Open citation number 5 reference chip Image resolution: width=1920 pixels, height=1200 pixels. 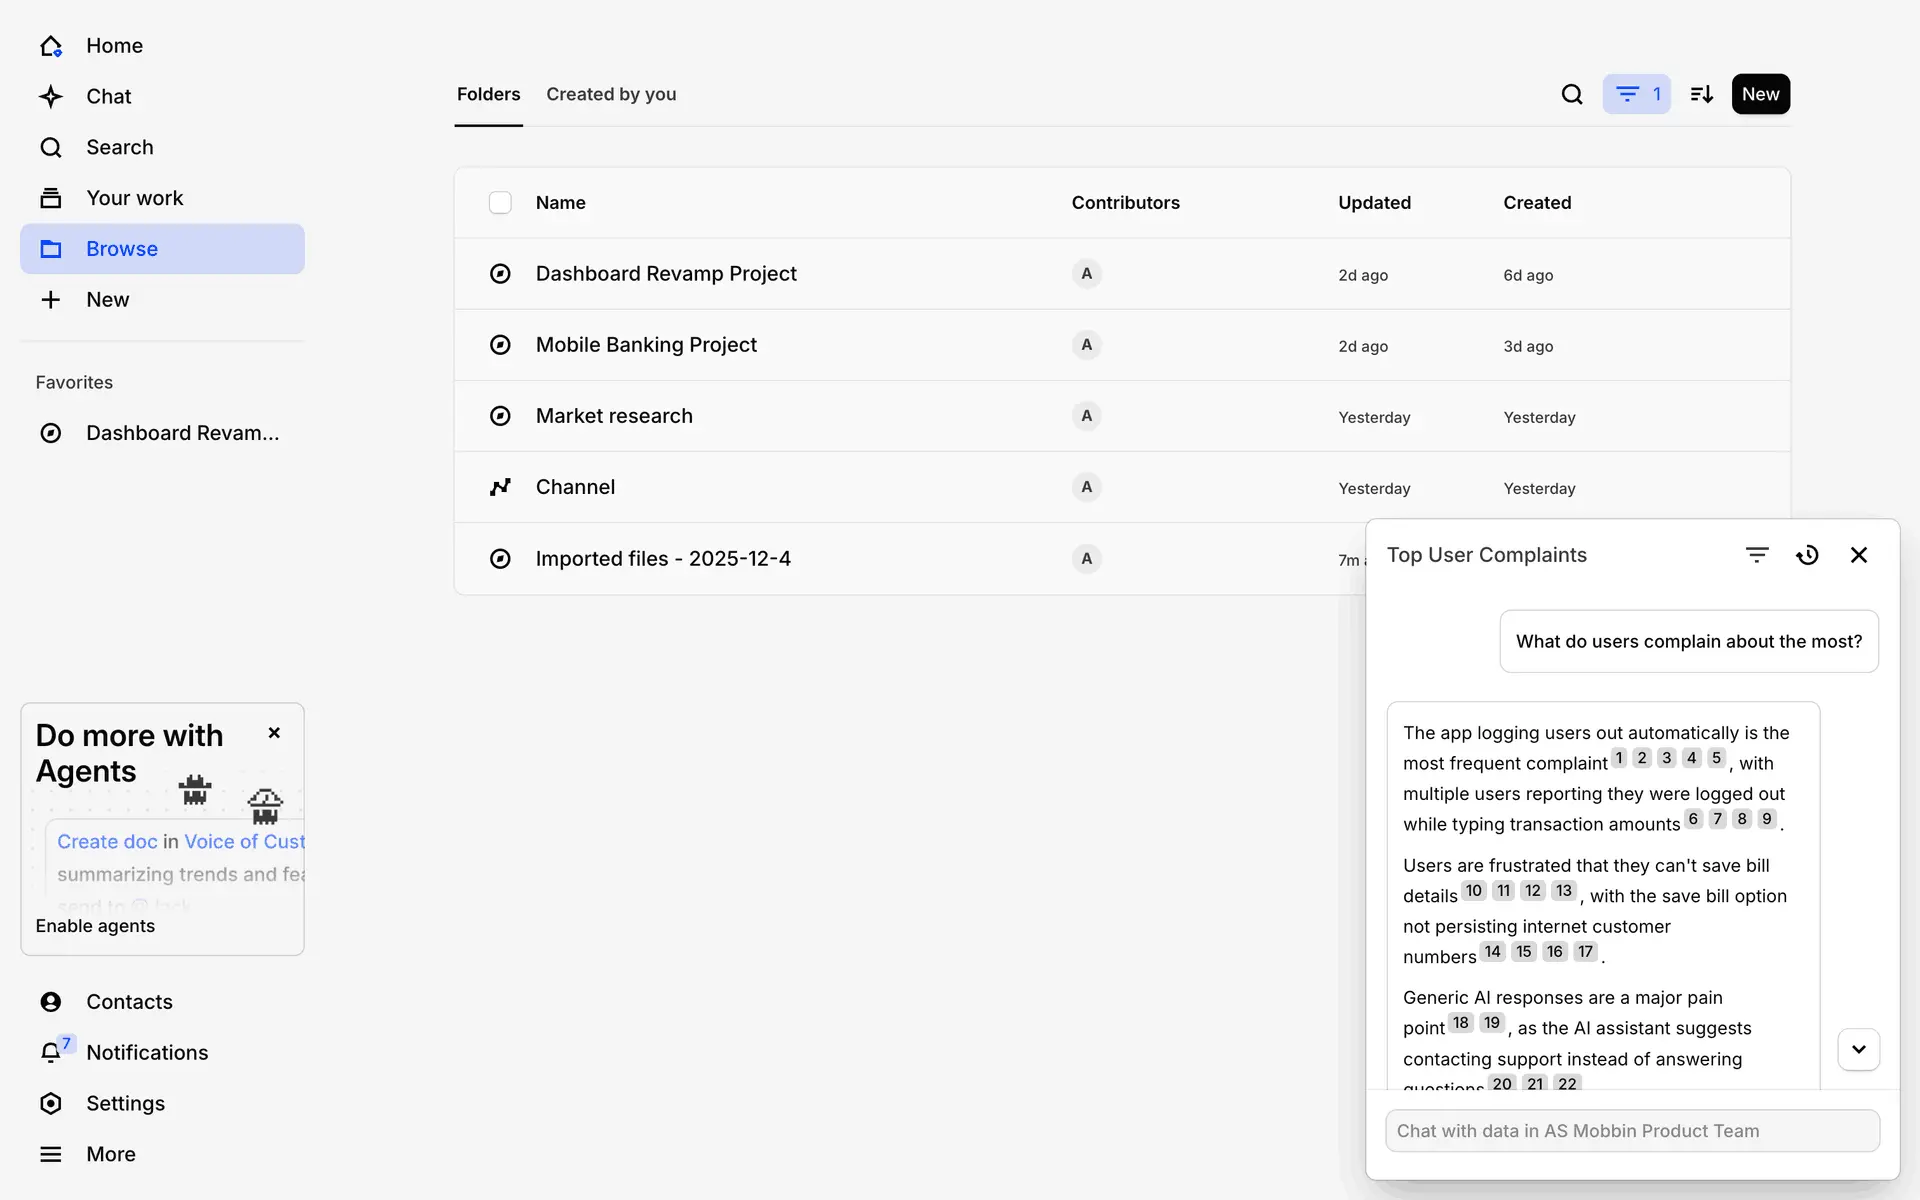coord(1716,758)
